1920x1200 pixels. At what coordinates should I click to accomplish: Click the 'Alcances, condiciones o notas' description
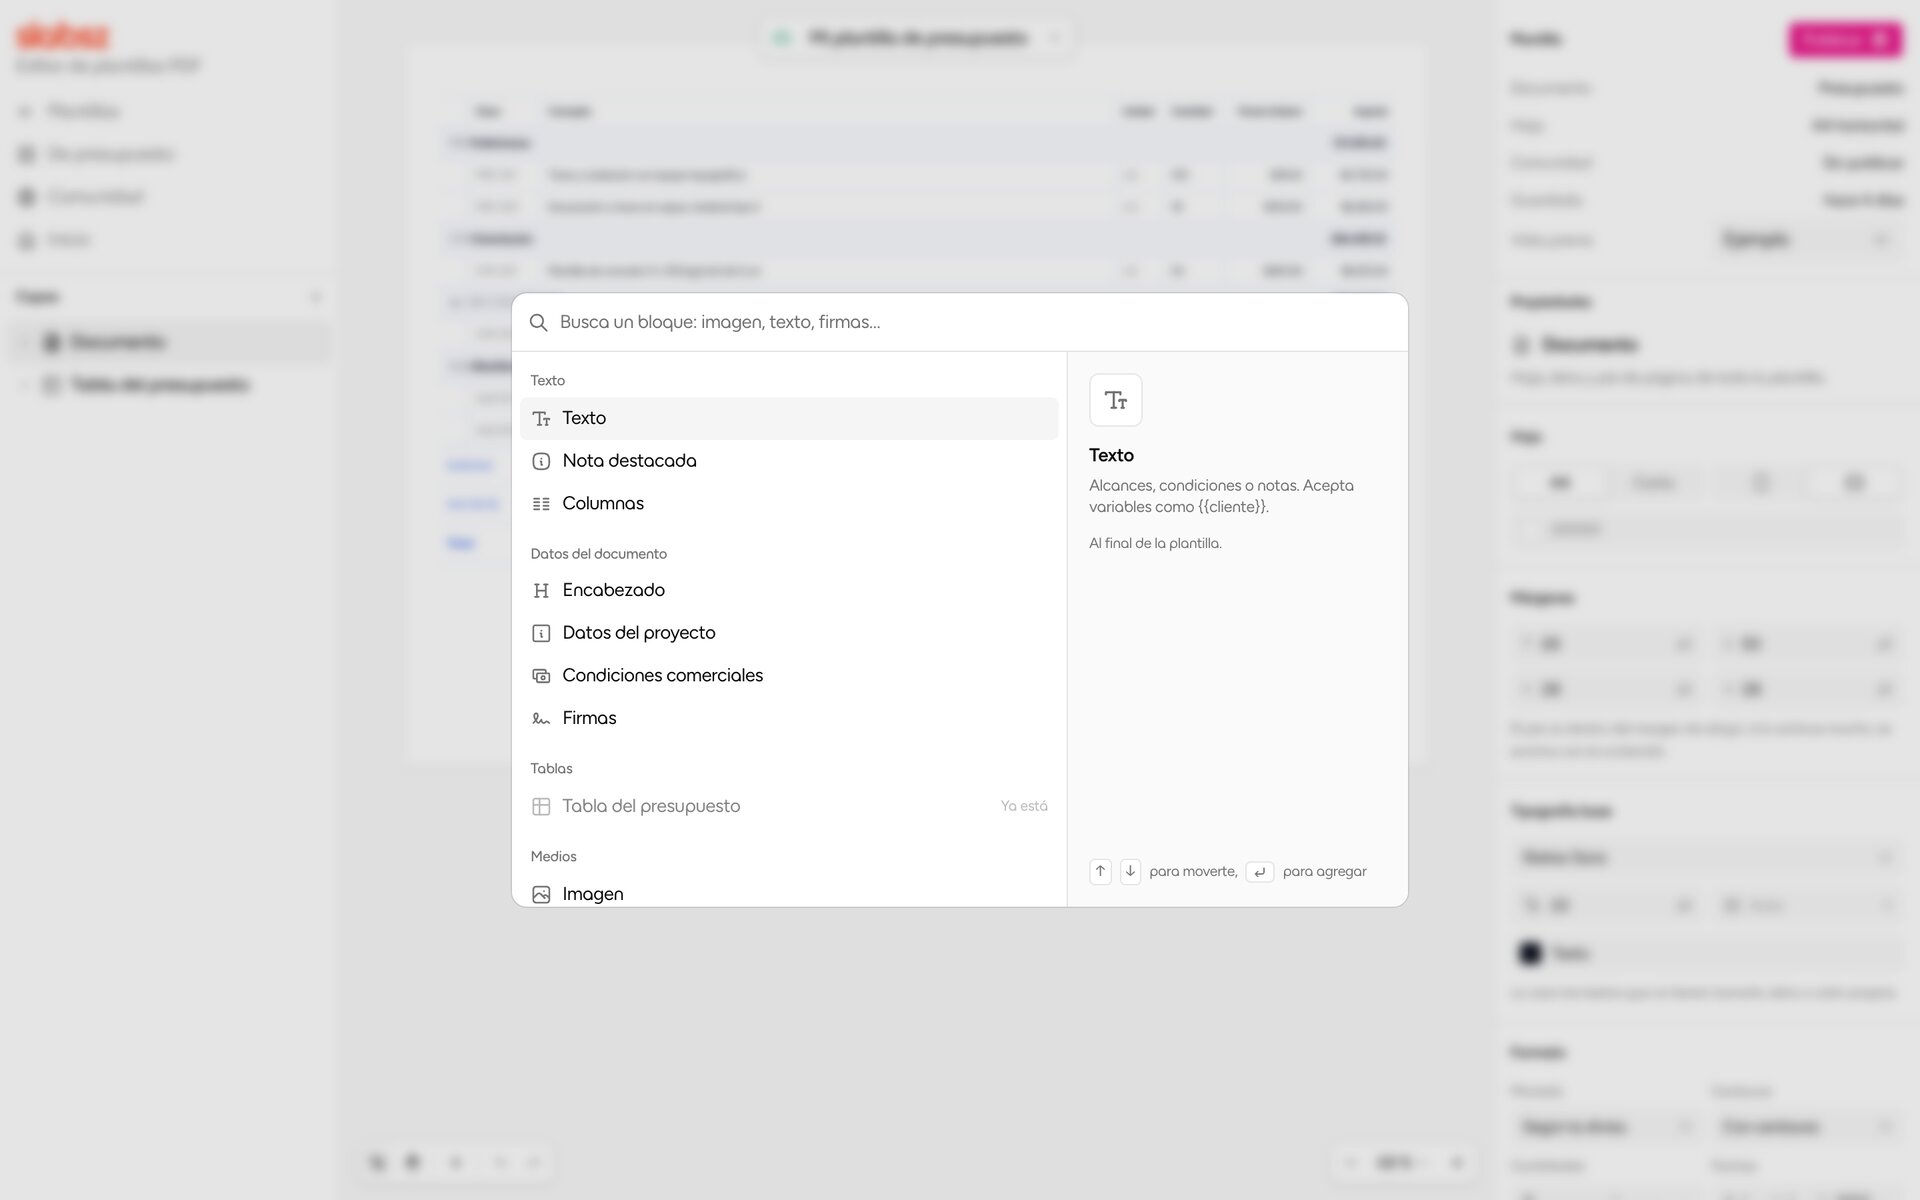(1221, 496)
